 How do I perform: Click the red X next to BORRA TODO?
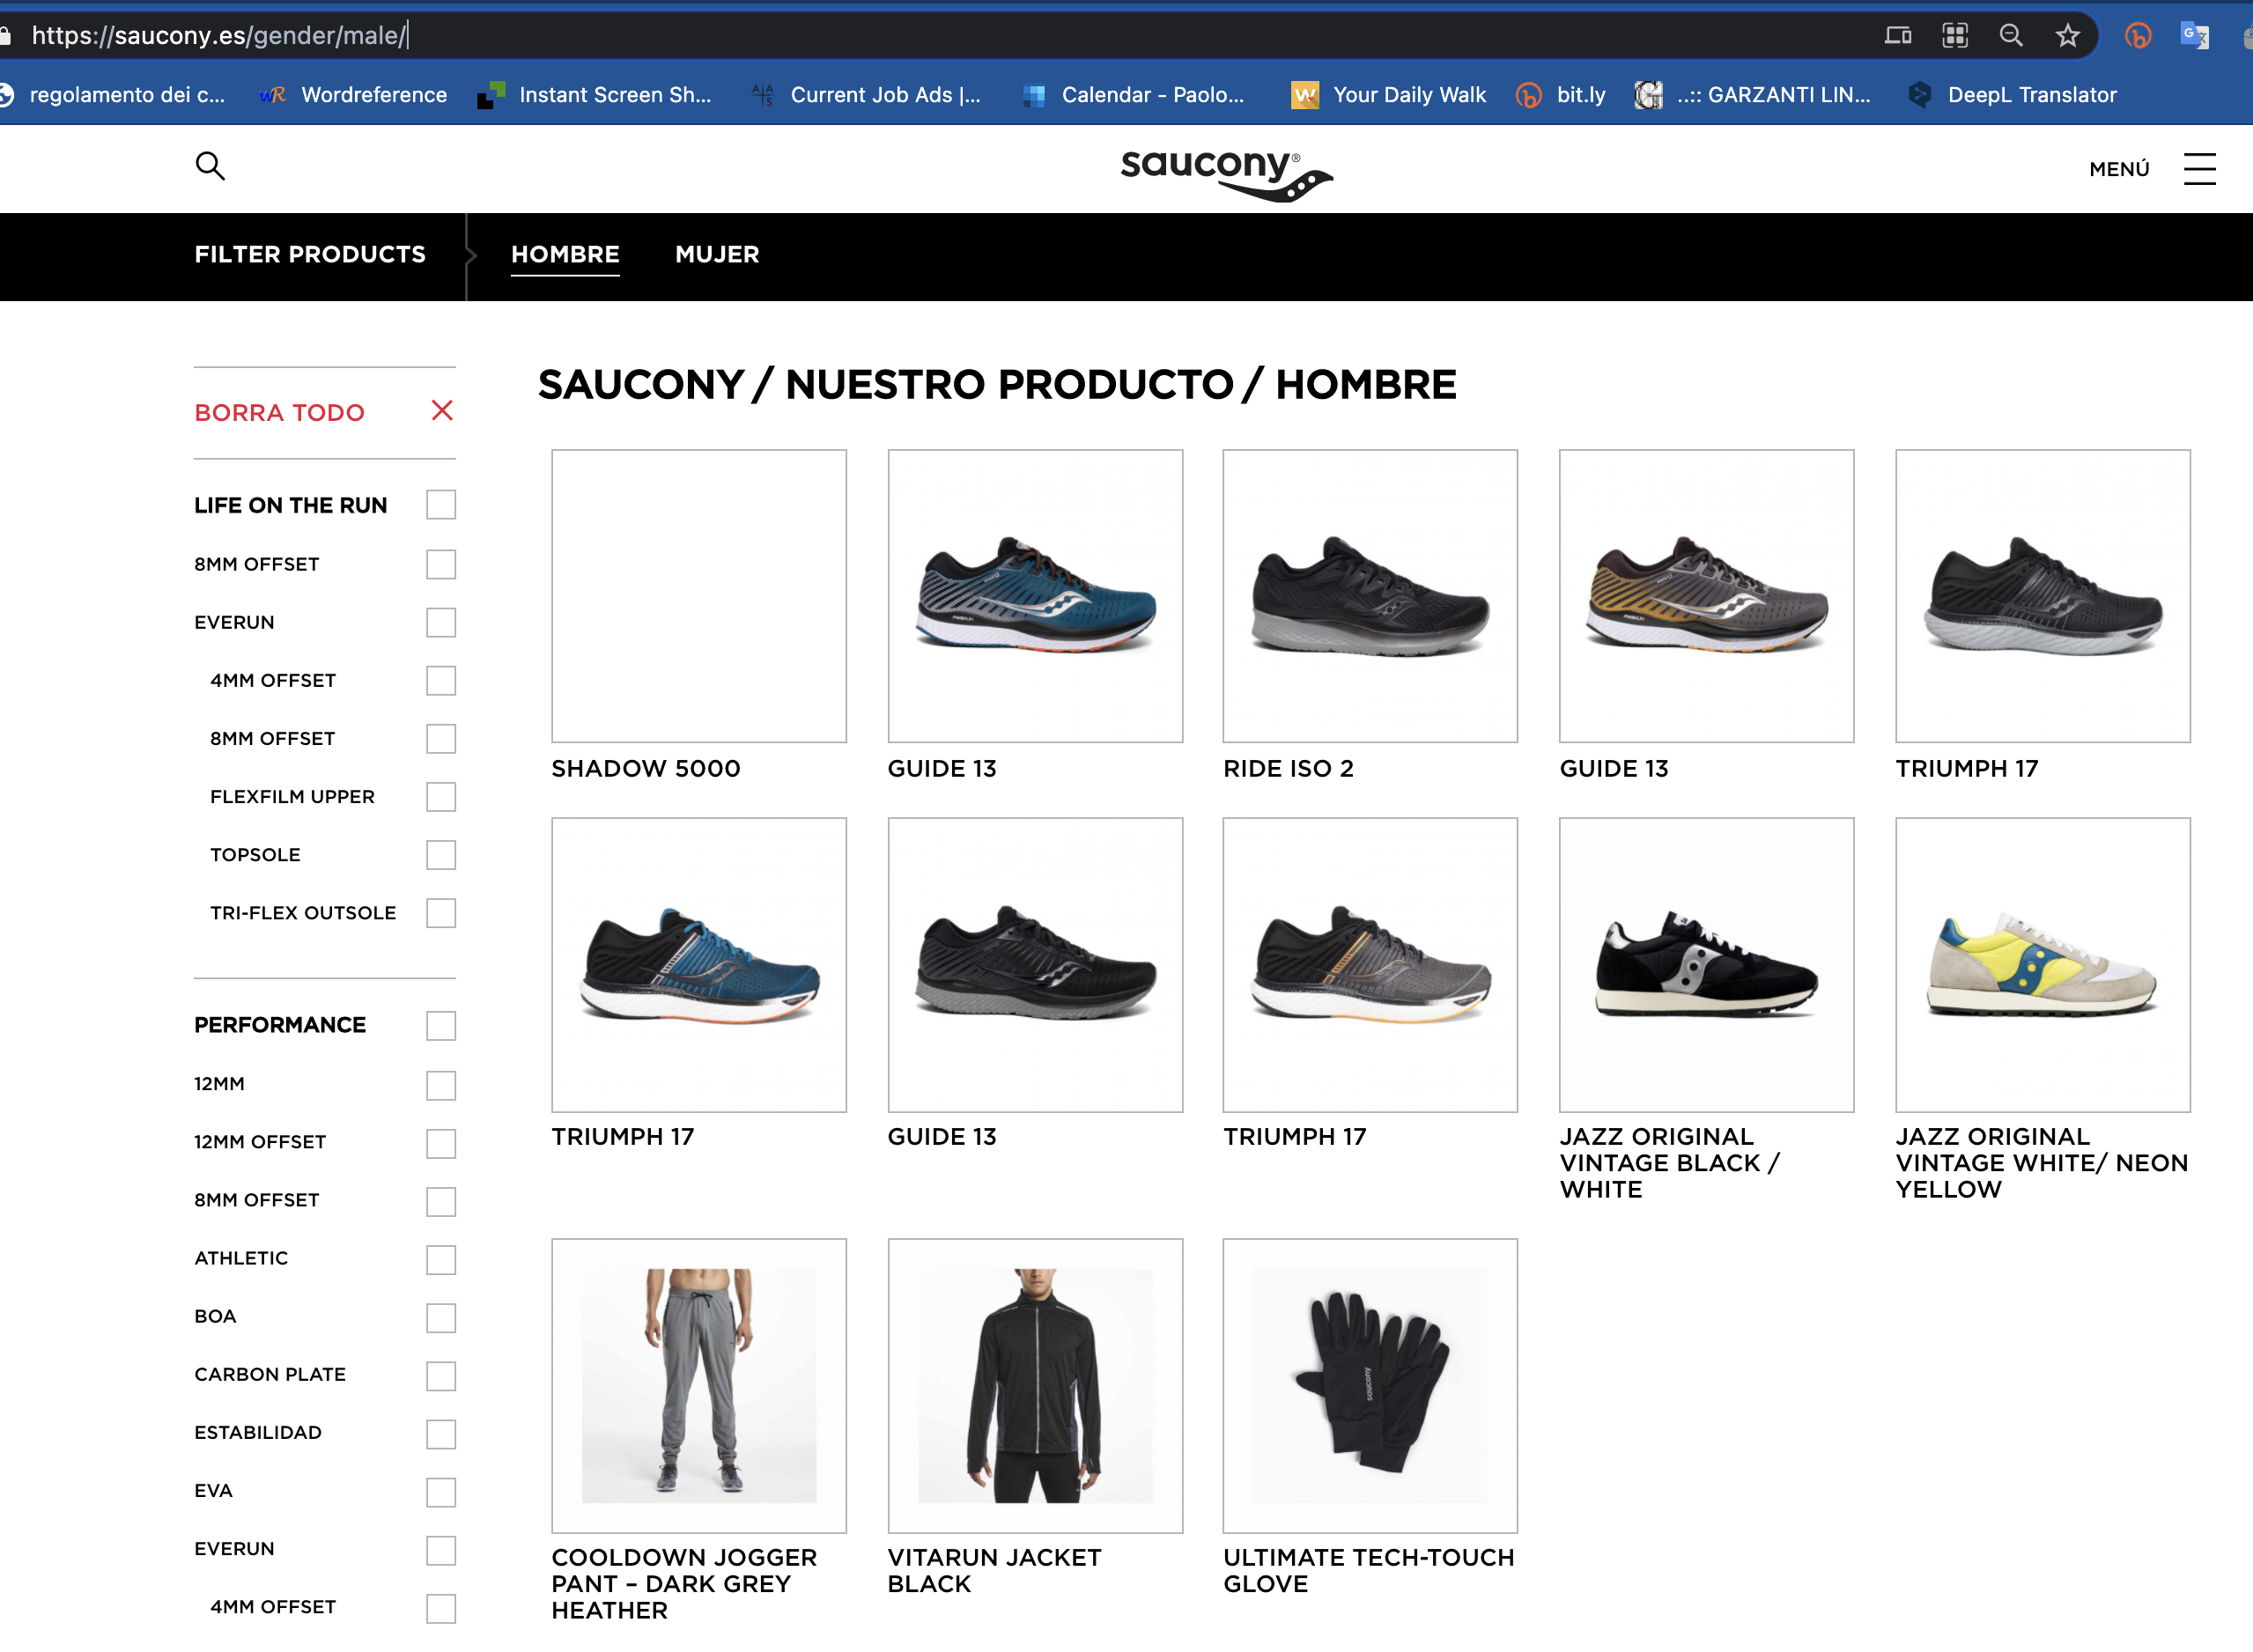442,411
